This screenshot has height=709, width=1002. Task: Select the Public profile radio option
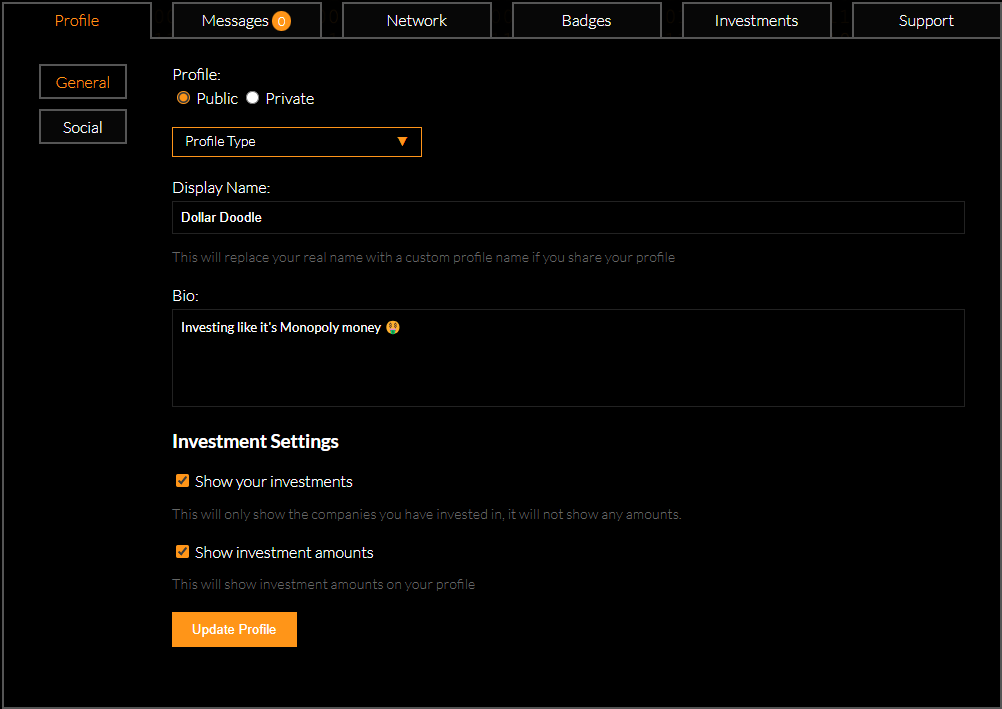(x=183, y=98)
